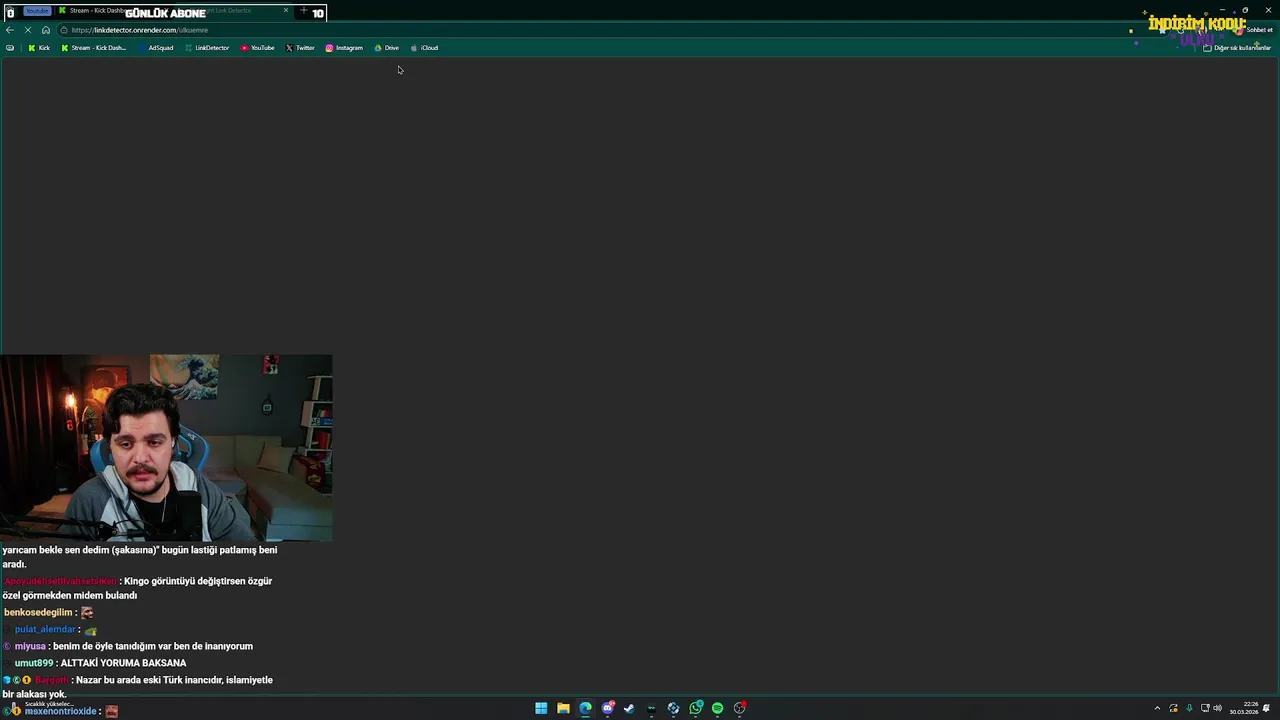Open Steam from the taskbar
1280x720 pixels.
coord(629,708)
